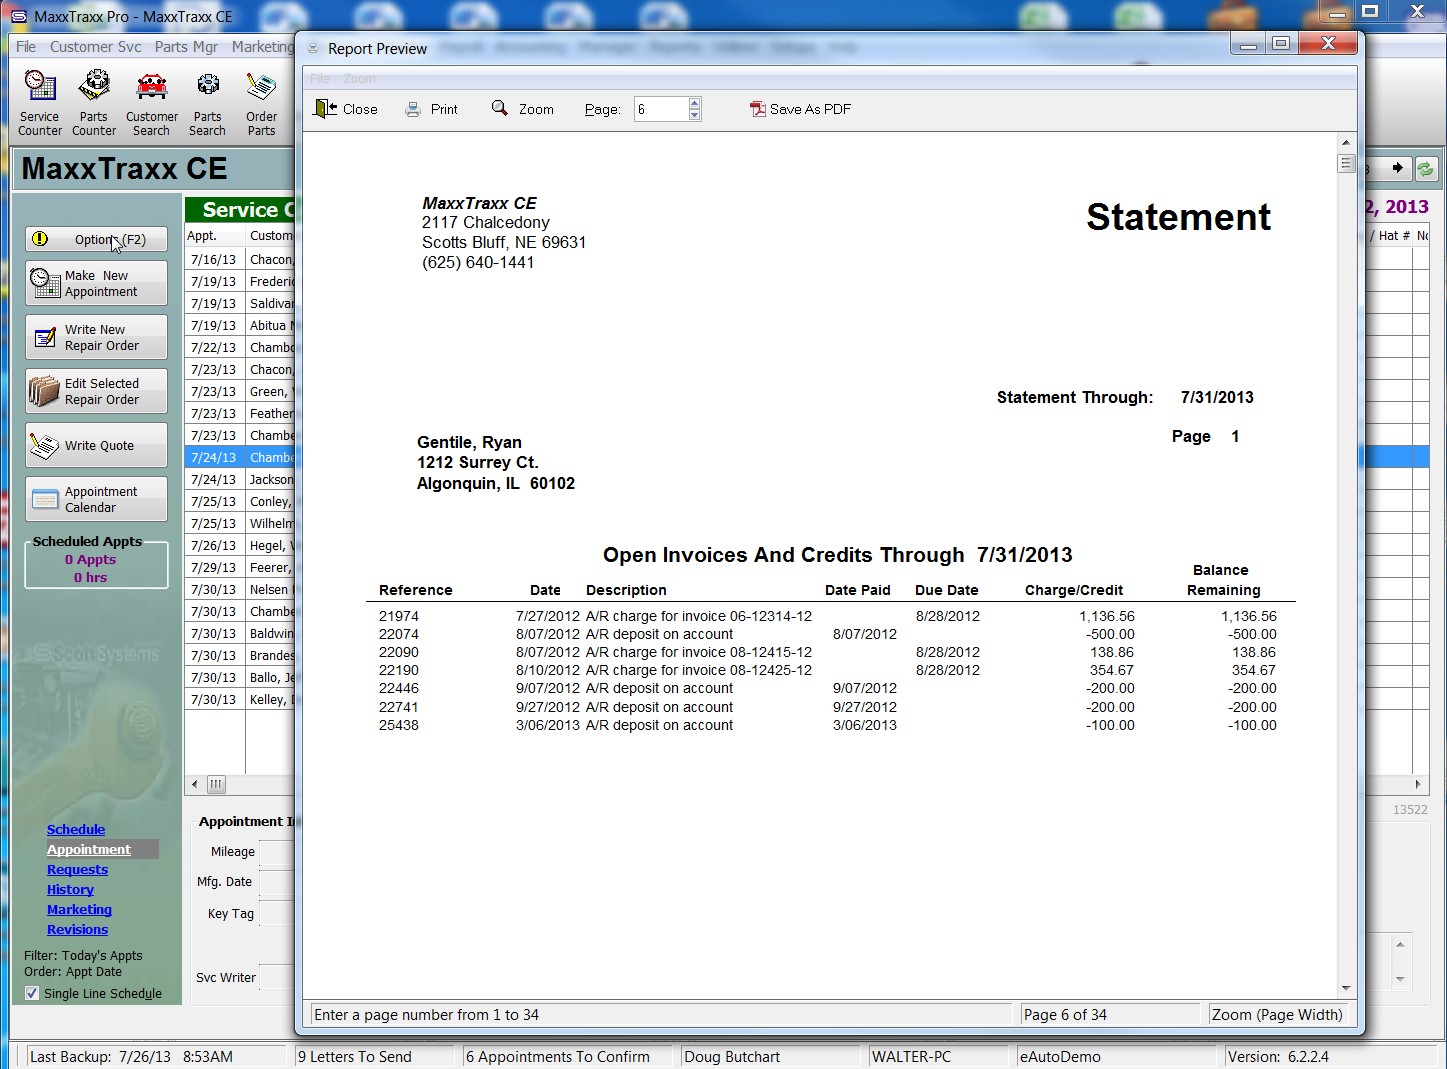
Task: Click the black next-arrow icon in main window
Action: click(1398, 168)
